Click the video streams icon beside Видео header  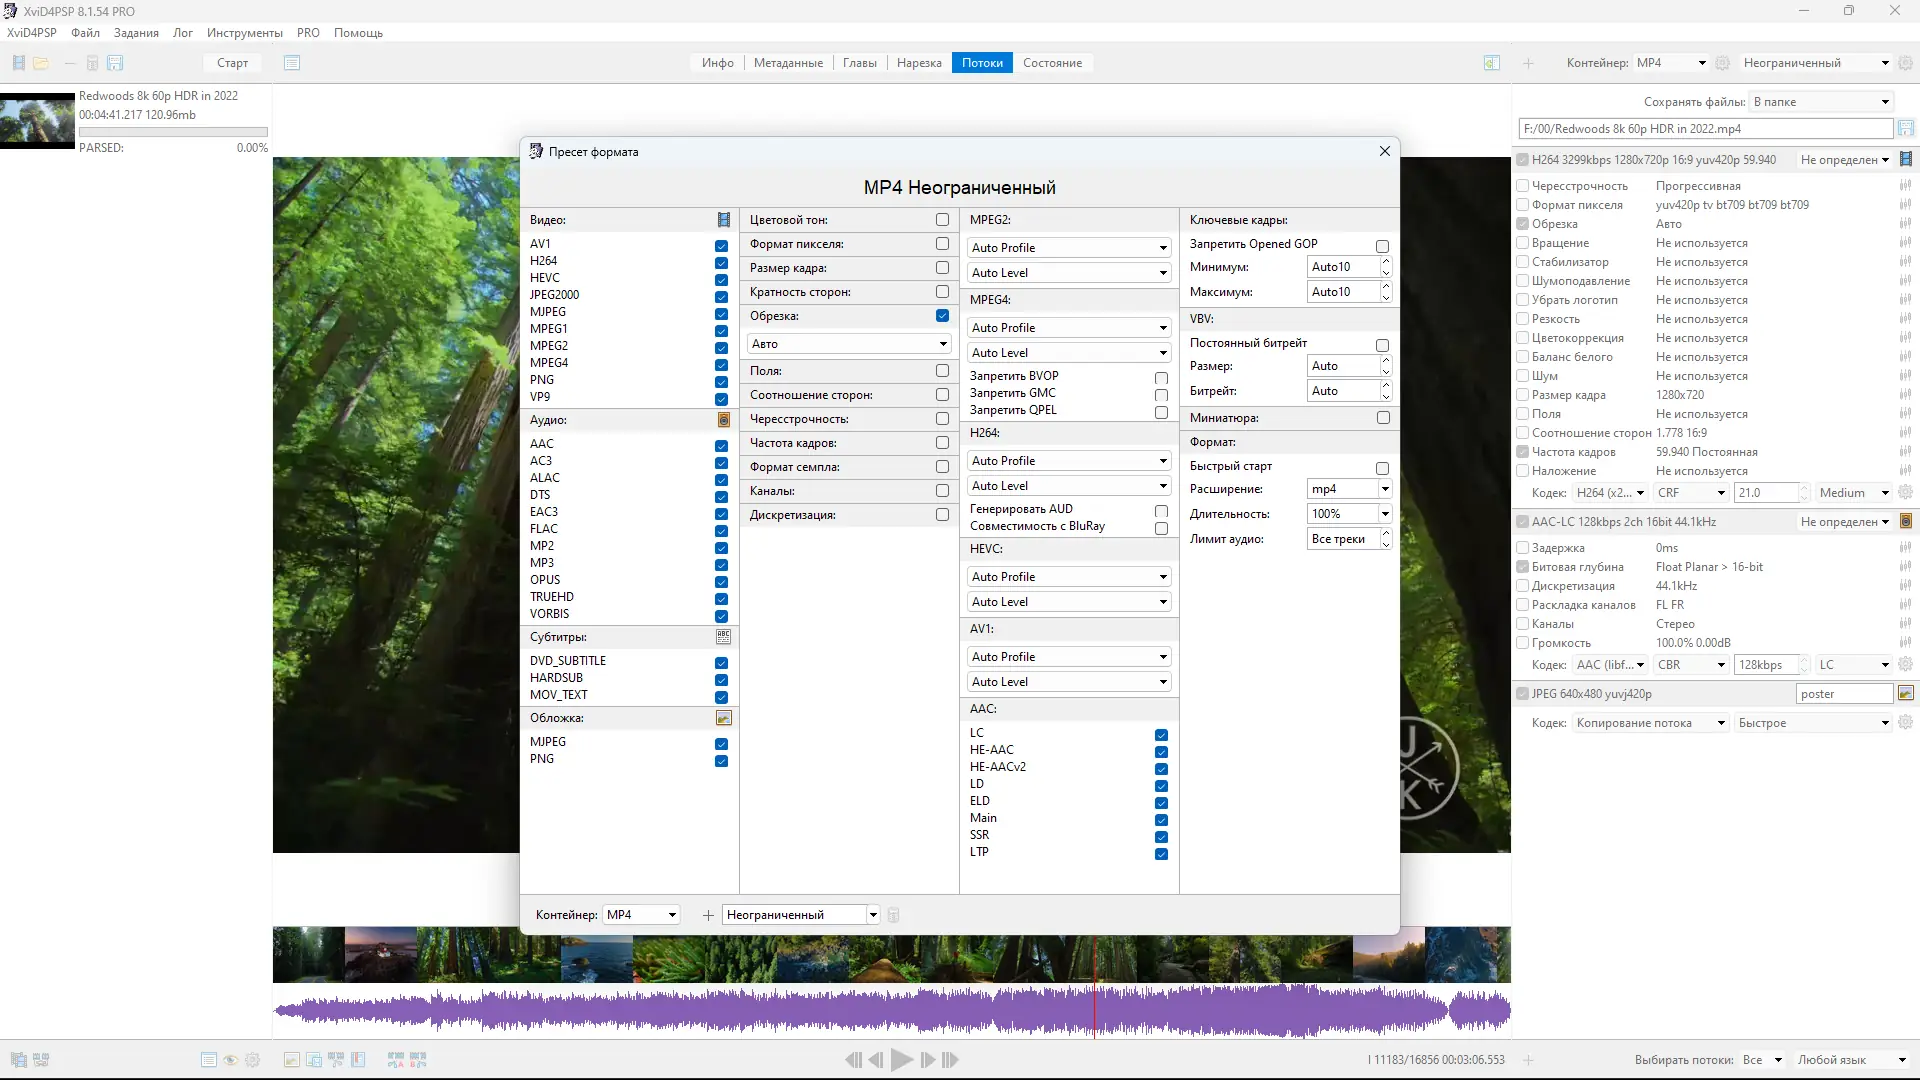coord(723,220)
